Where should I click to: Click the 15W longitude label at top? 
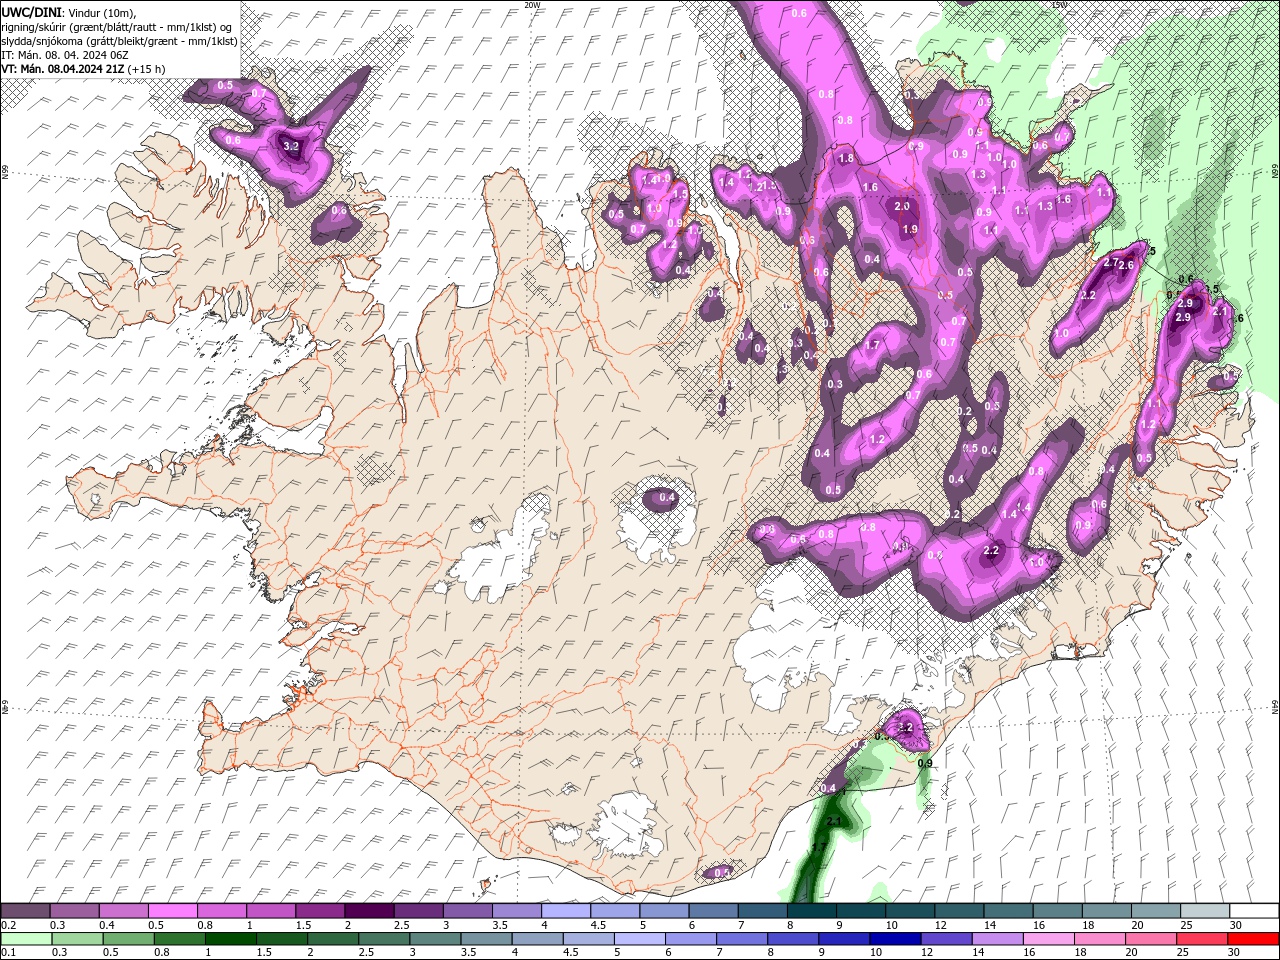click(x=1059, y=4)
